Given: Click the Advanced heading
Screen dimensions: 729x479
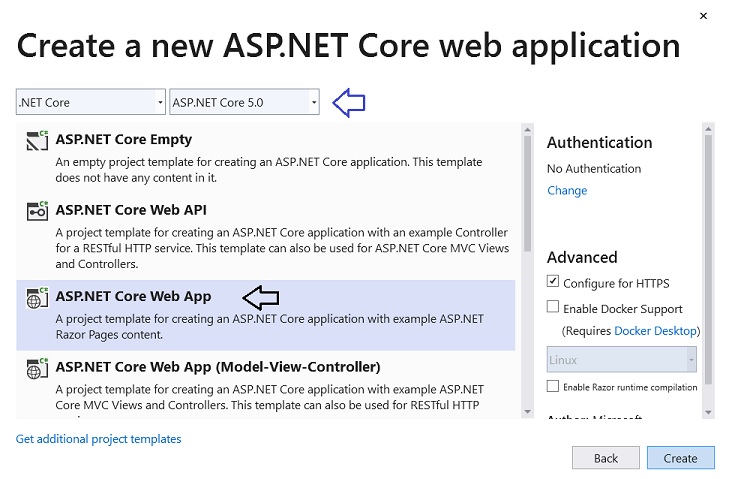Looking at the screenshot, I should click(x=582, y=257).
